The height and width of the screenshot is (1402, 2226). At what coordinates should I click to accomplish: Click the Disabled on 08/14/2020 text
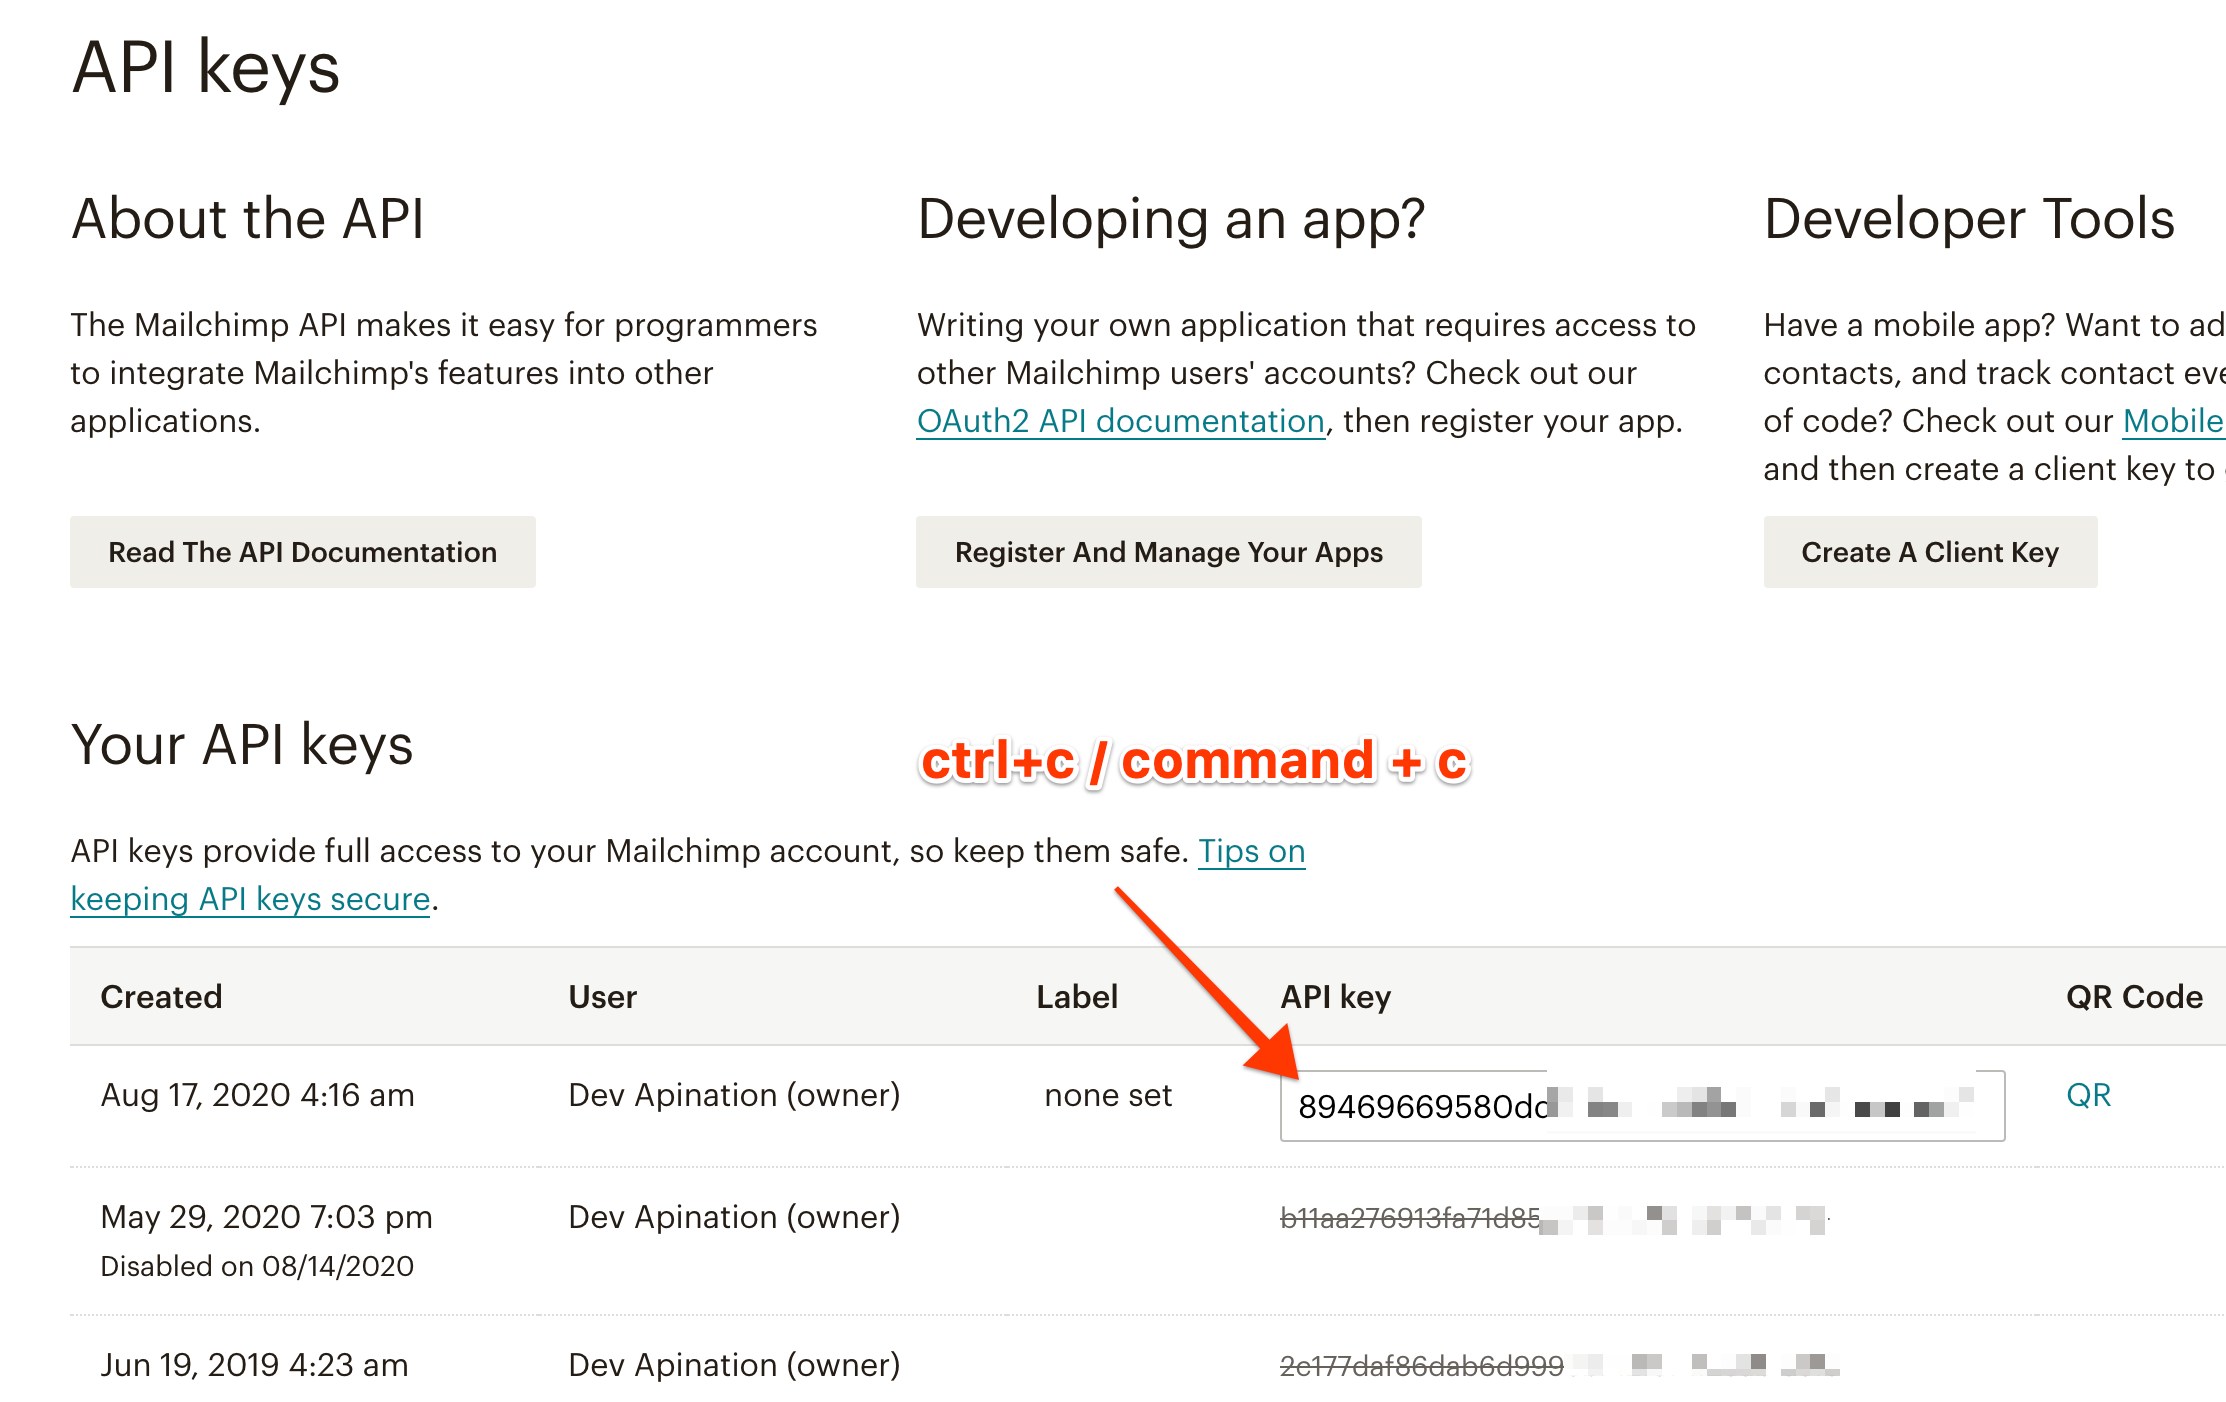coord(257,1266)
